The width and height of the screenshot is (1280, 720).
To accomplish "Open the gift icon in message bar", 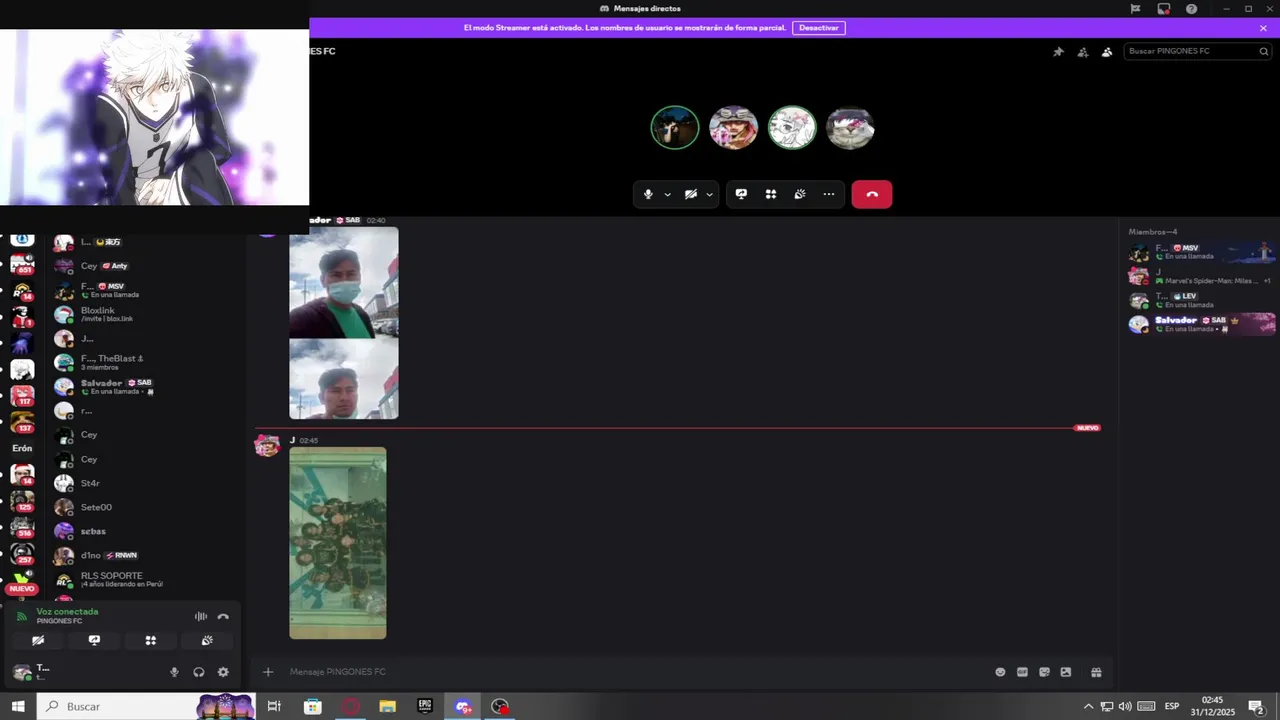I will 1096,672.
